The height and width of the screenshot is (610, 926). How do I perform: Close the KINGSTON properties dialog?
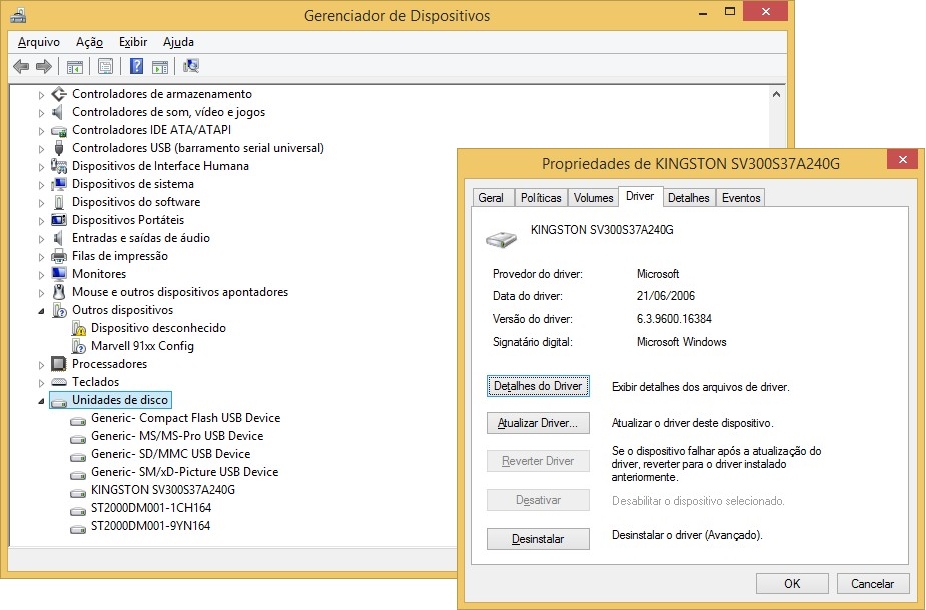click(903, 159)
